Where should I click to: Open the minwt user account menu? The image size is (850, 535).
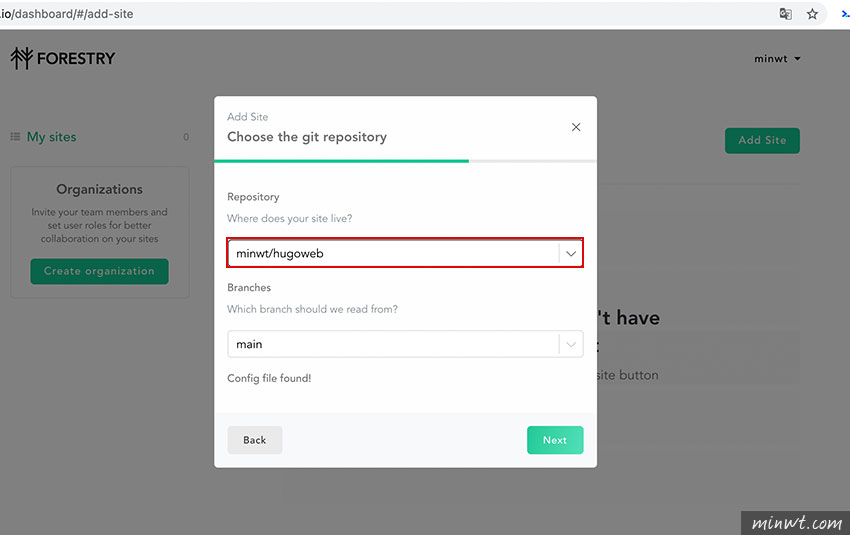click(x=777, y=59)
